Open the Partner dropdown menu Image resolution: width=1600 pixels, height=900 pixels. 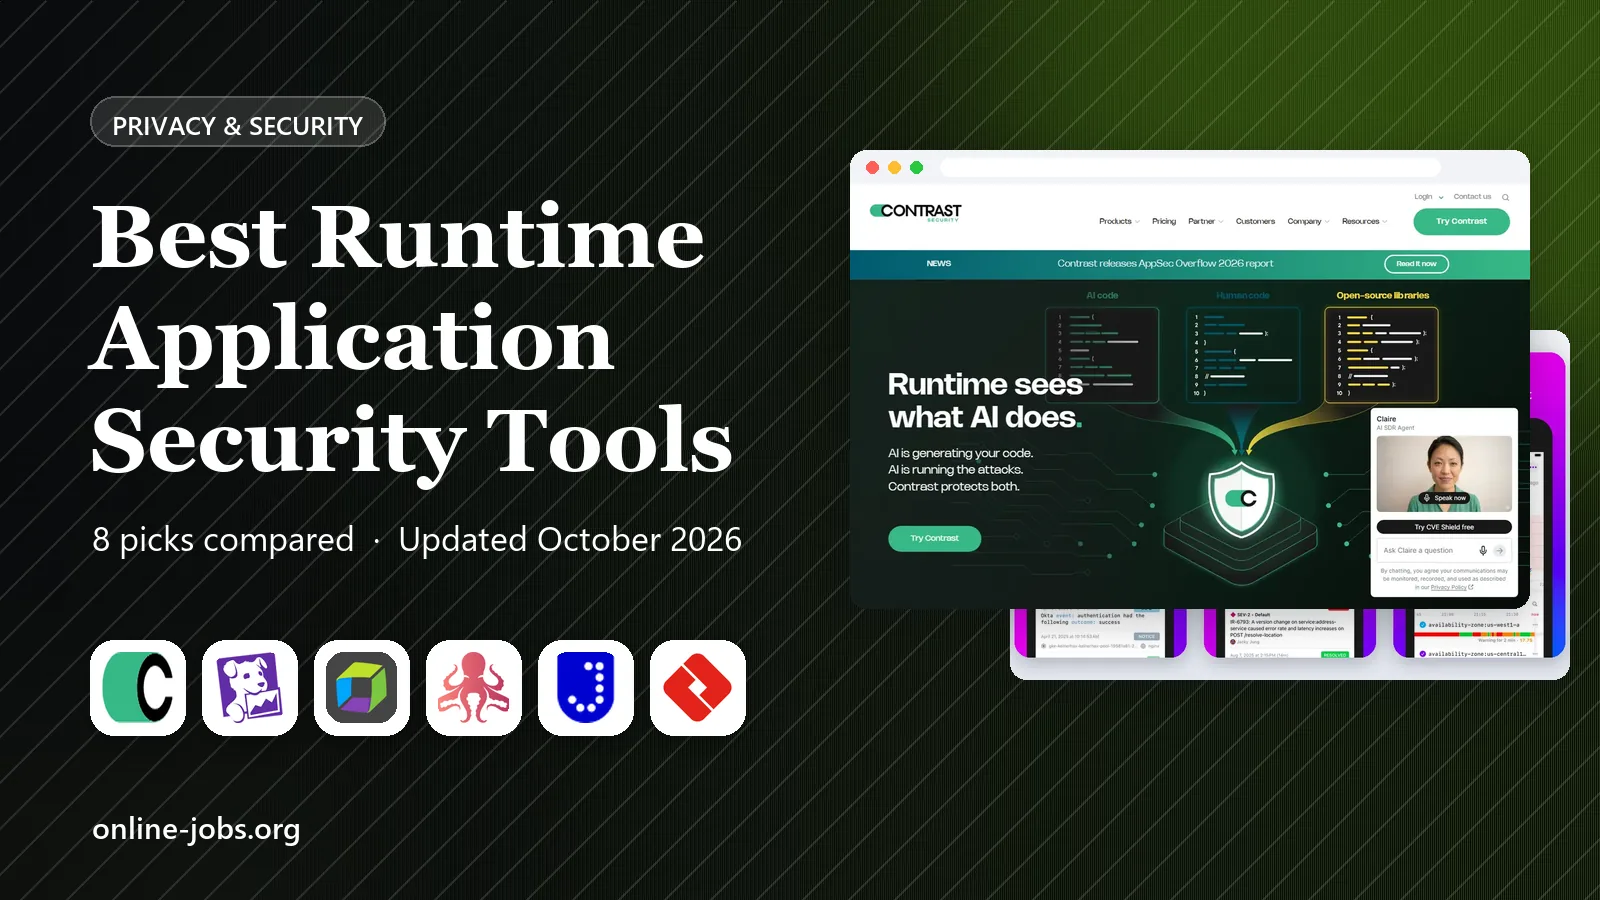[x=1205, y=221]
